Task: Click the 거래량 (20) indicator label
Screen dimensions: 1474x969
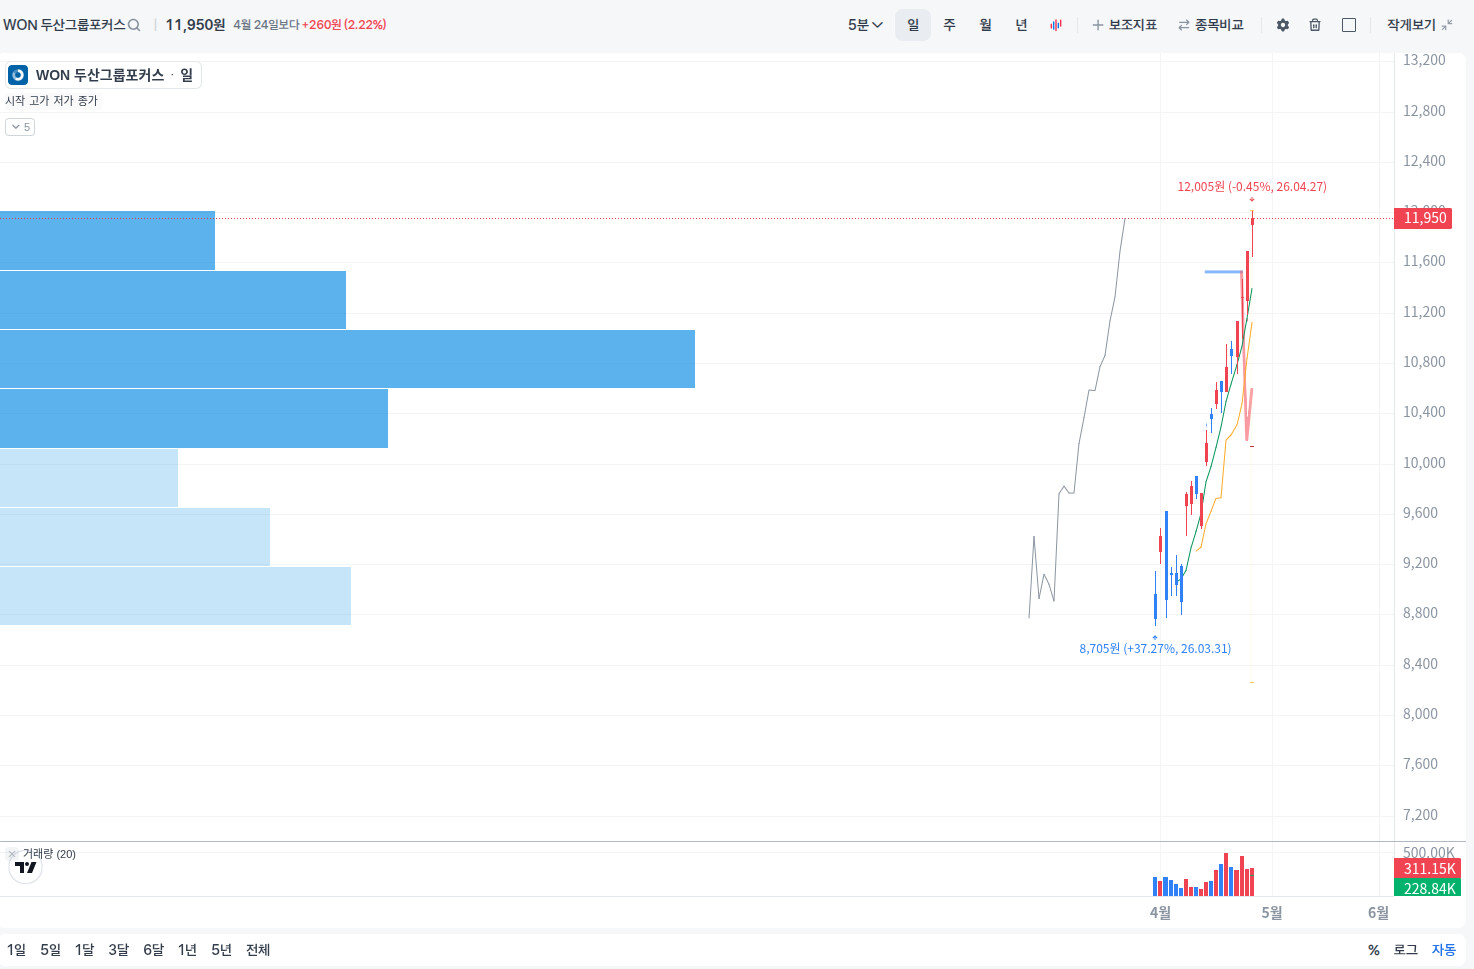Action: (x=49, y=854)
